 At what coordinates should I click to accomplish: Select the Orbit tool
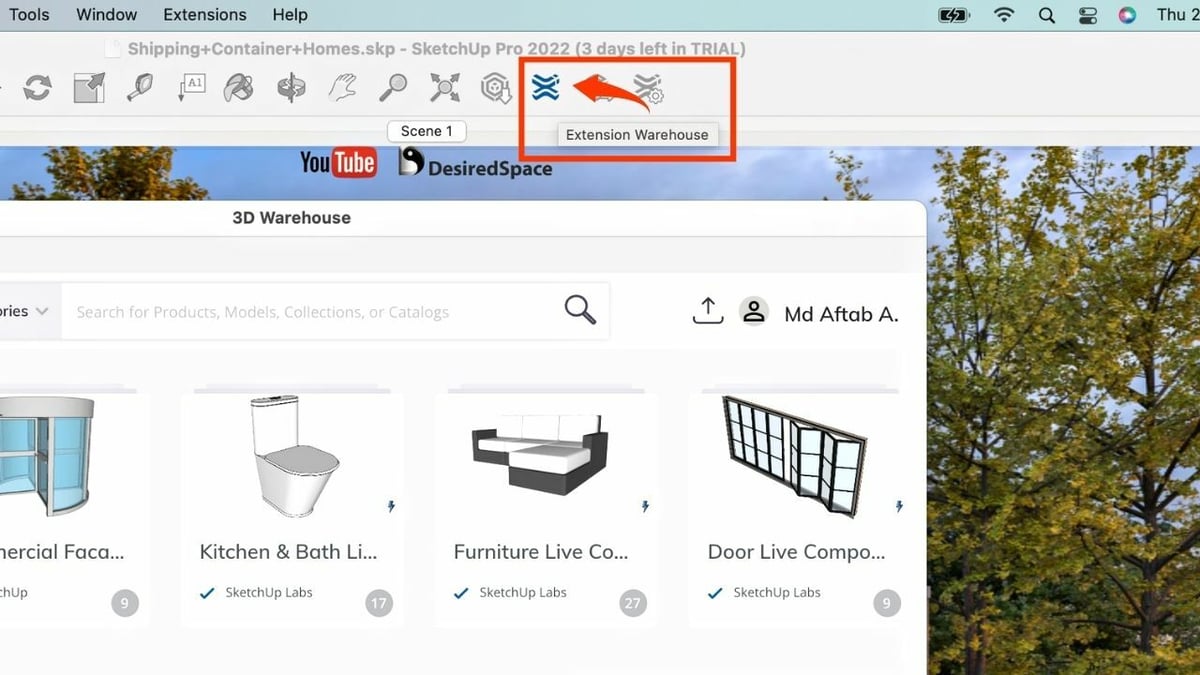291,88
